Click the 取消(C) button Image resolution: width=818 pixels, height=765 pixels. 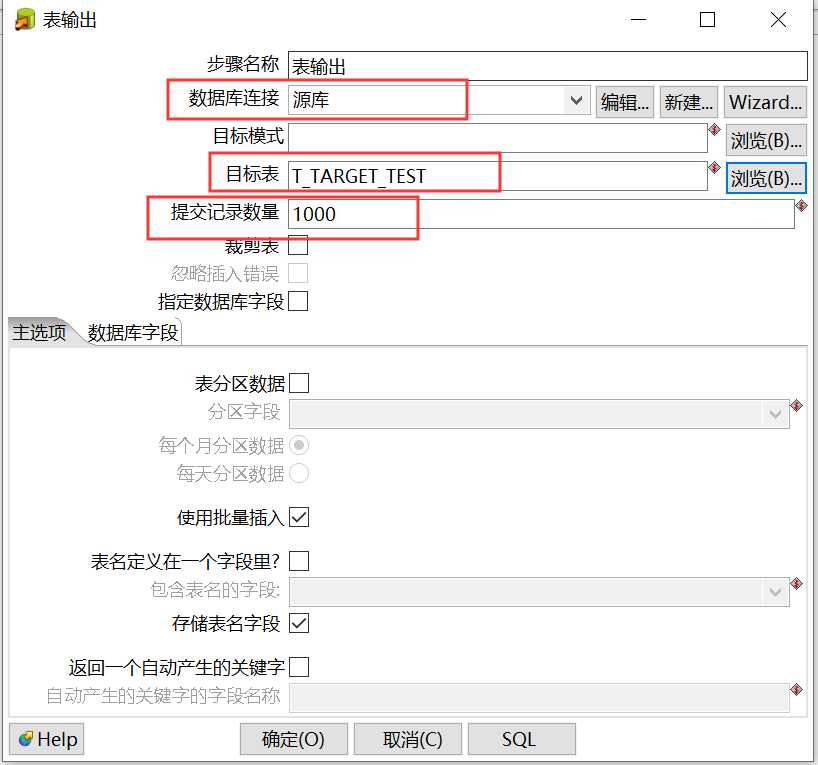coord(408,739)
